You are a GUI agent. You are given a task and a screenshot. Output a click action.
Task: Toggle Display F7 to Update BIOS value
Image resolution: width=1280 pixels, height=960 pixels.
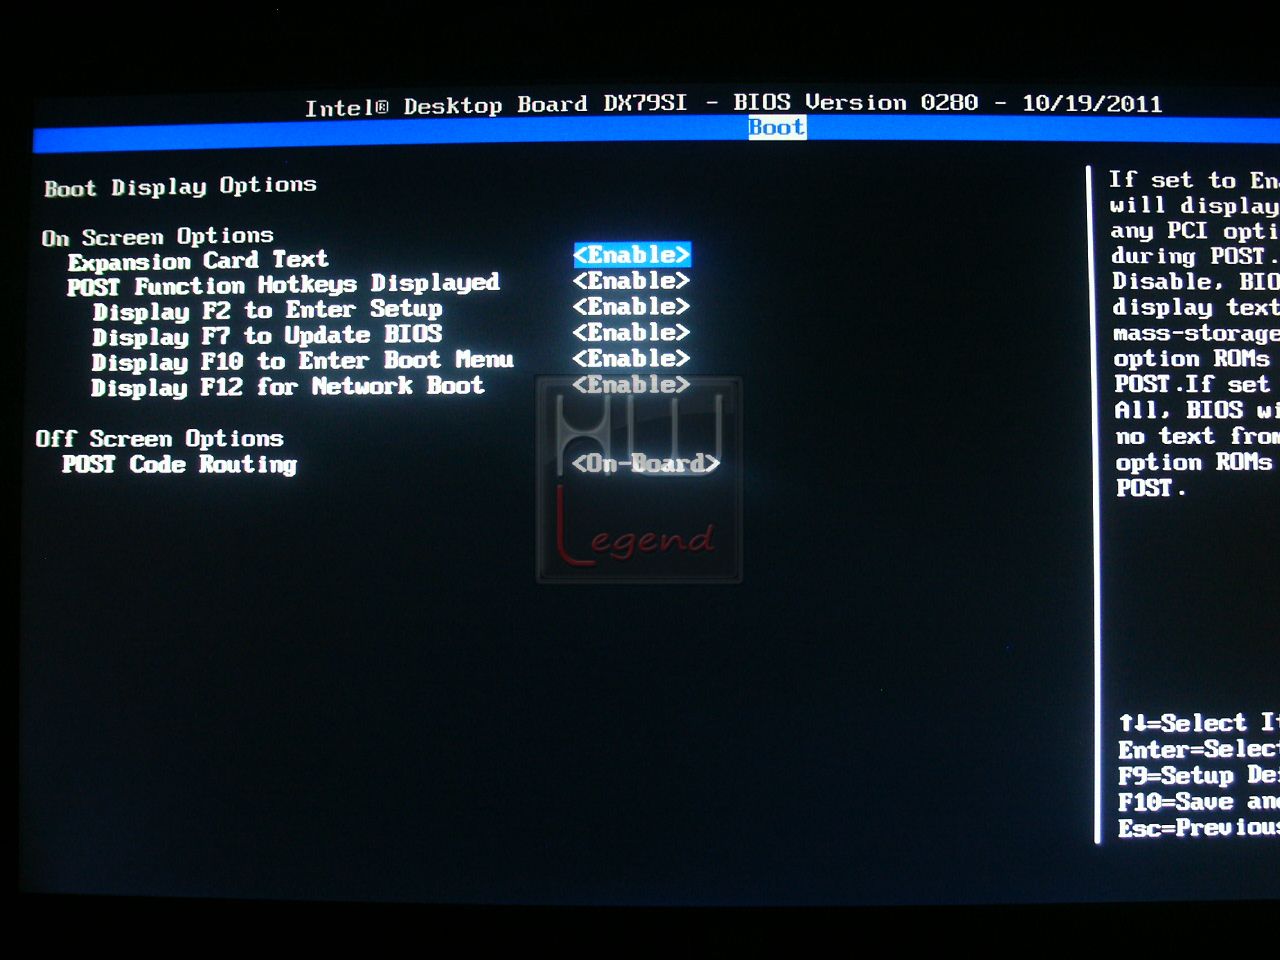pos(631,333)
